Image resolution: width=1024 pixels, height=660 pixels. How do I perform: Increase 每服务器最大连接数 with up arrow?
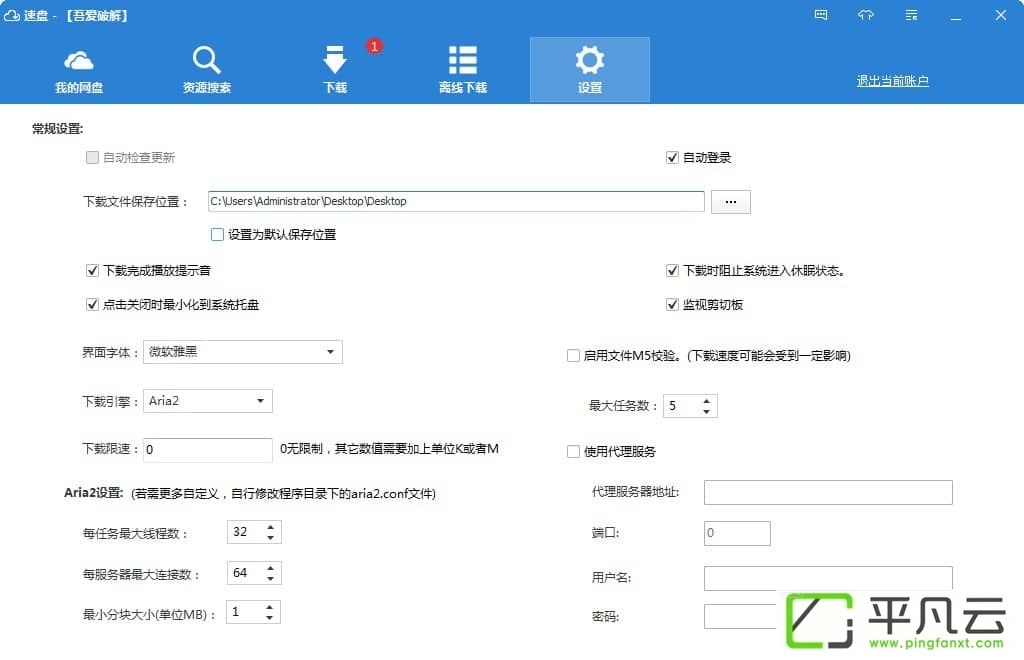270,567
